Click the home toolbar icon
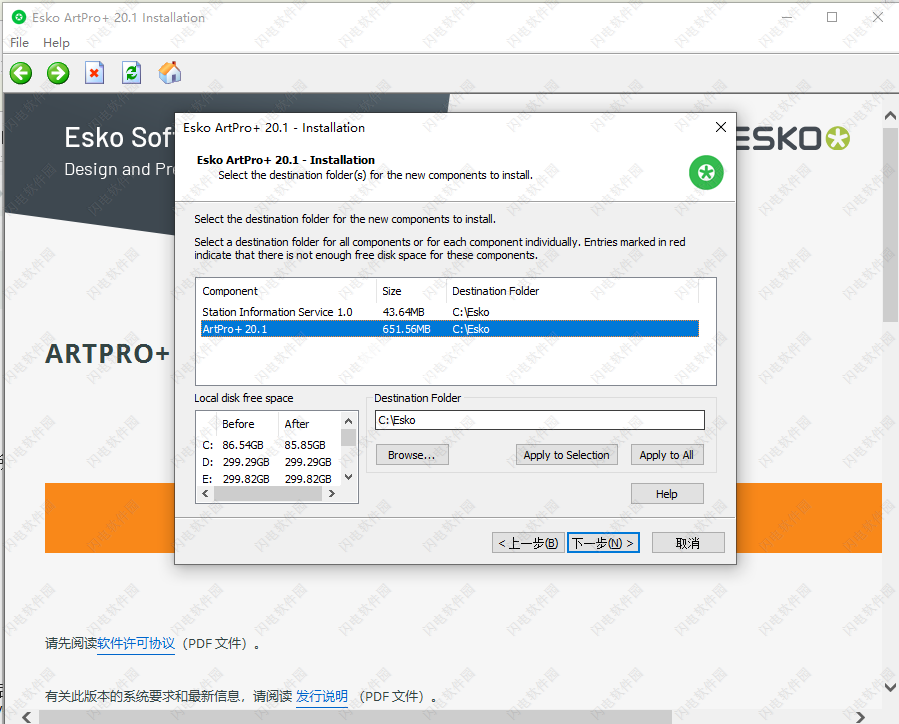 (x=169, y=73)
